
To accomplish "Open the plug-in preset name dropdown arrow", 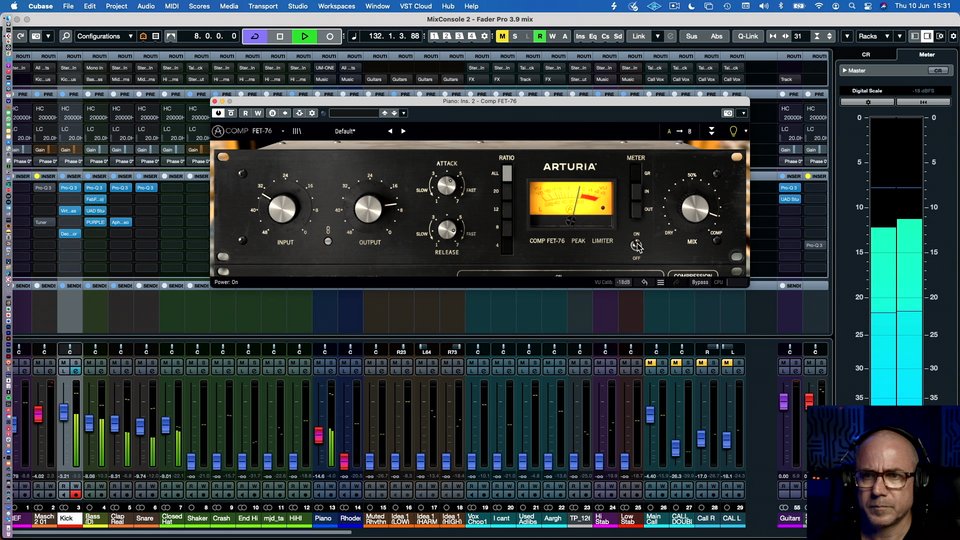I will tap(403, 113).
